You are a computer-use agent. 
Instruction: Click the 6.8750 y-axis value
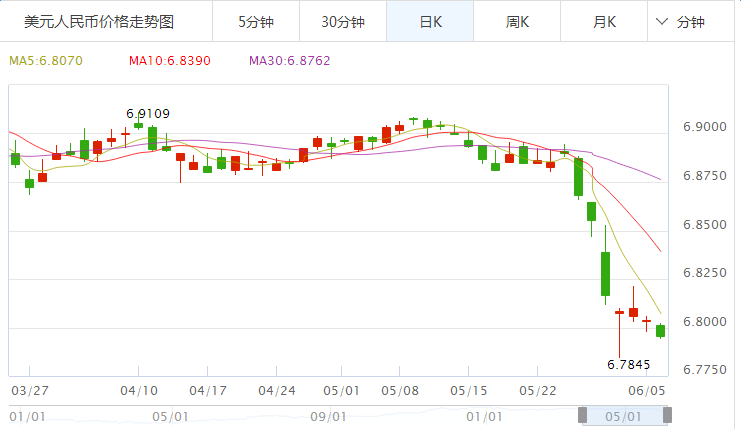(x=705, y=176)
